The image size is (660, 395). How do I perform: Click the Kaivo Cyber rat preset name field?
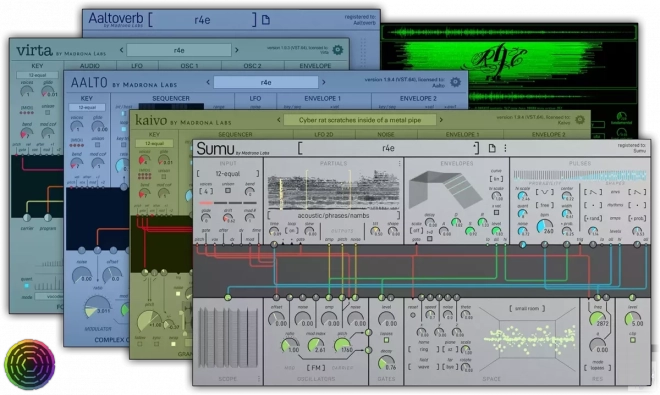[x=360, y=120]
